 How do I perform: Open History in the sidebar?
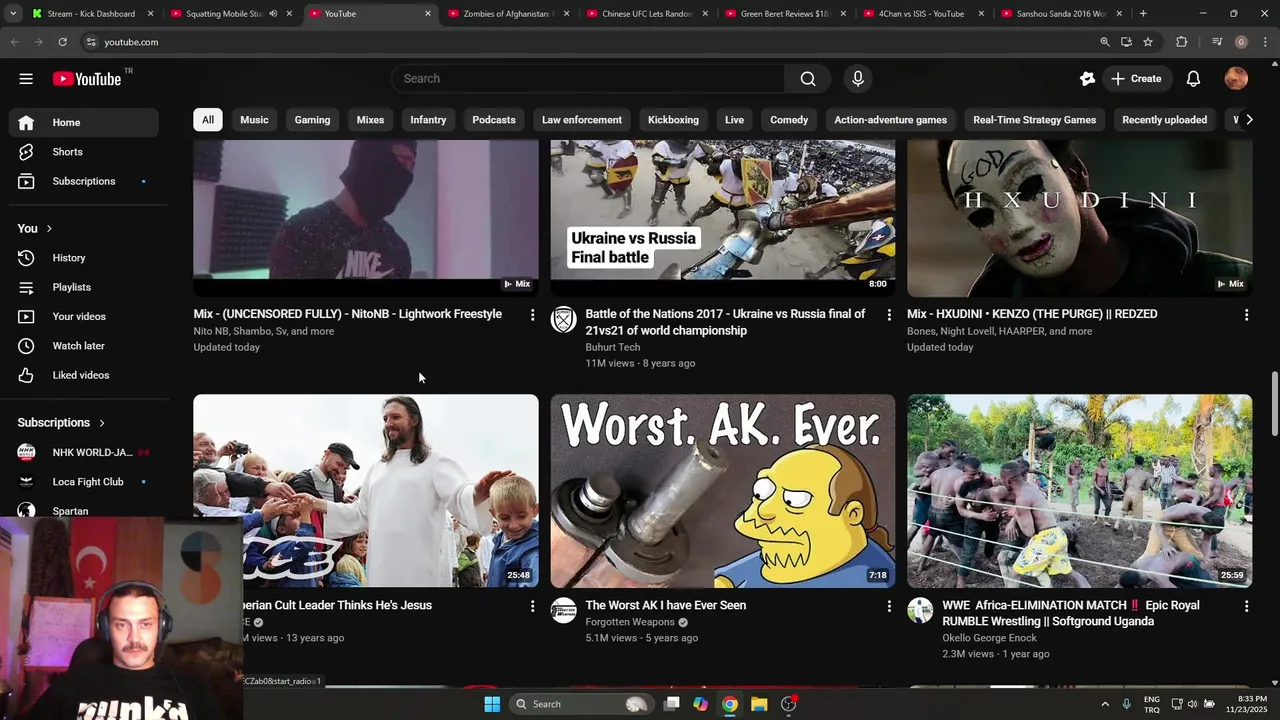[x=84, y=258]
